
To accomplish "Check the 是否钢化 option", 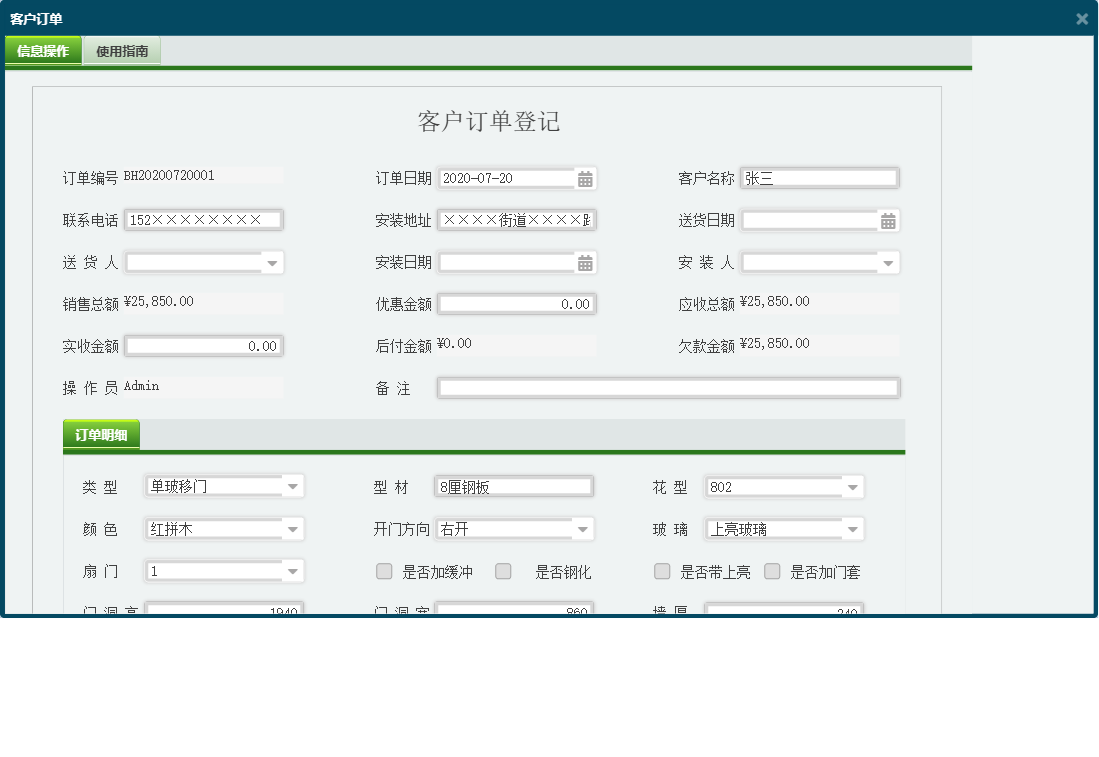I will tap(502, 571).
